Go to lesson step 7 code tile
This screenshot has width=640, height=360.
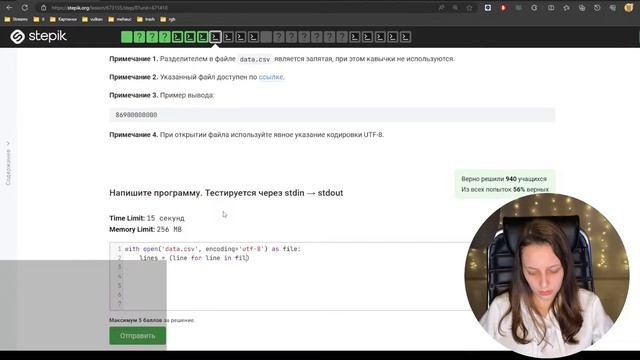[x=202, y=37]
